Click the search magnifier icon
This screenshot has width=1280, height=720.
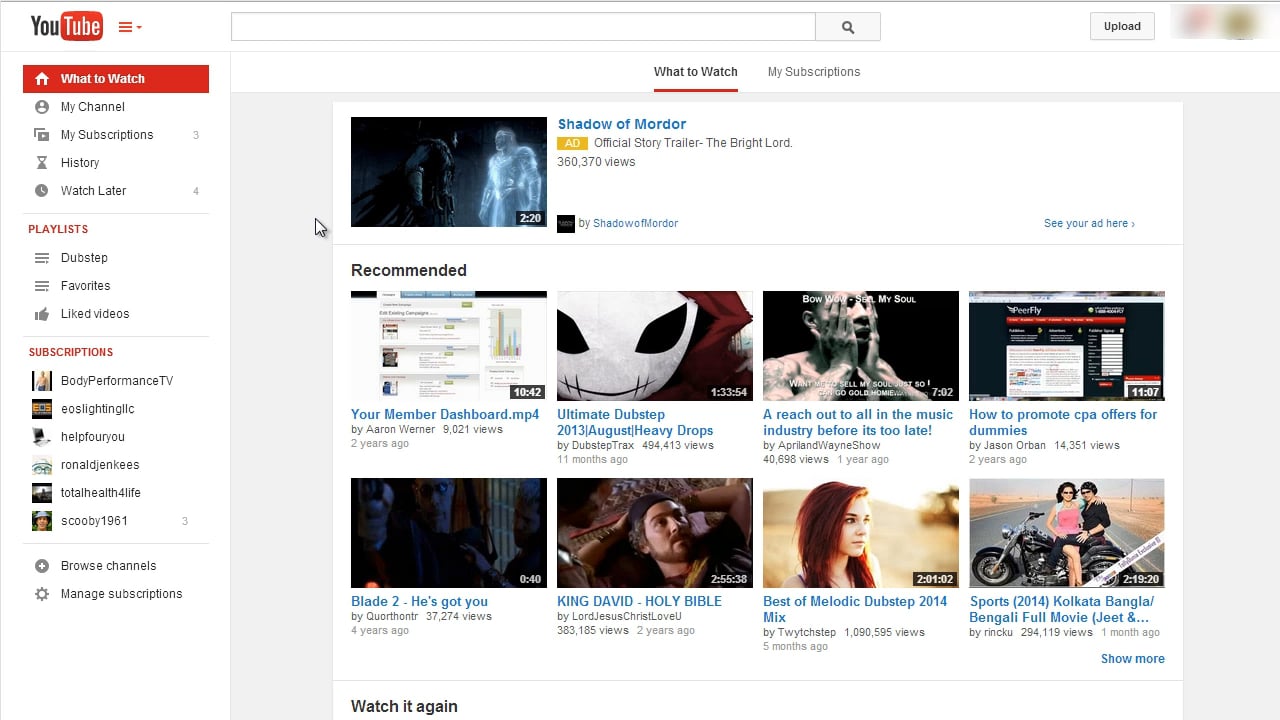(x=847, y=27)
